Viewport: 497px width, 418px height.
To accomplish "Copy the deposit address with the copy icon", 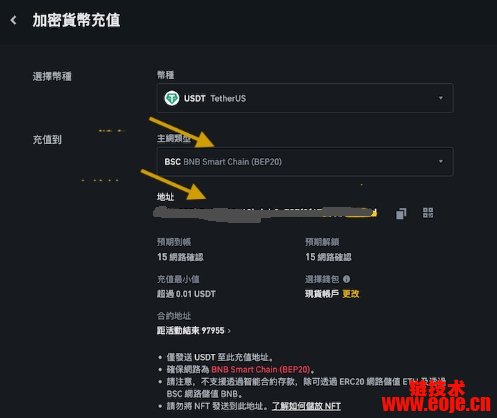I will click(x=401, y=213).
